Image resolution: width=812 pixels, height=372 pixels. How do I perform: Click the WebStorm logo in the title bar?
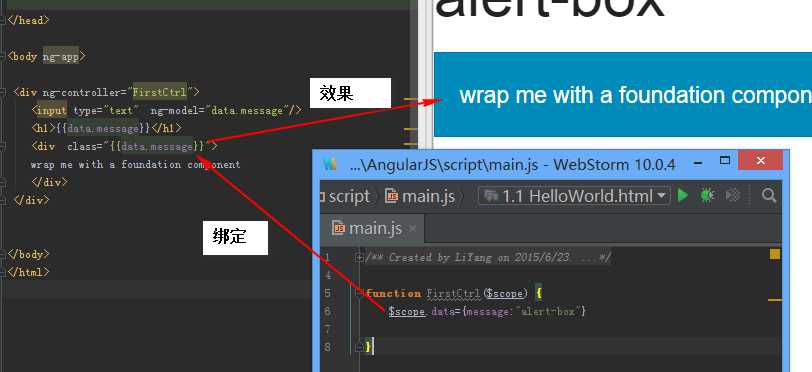[330, 164]
